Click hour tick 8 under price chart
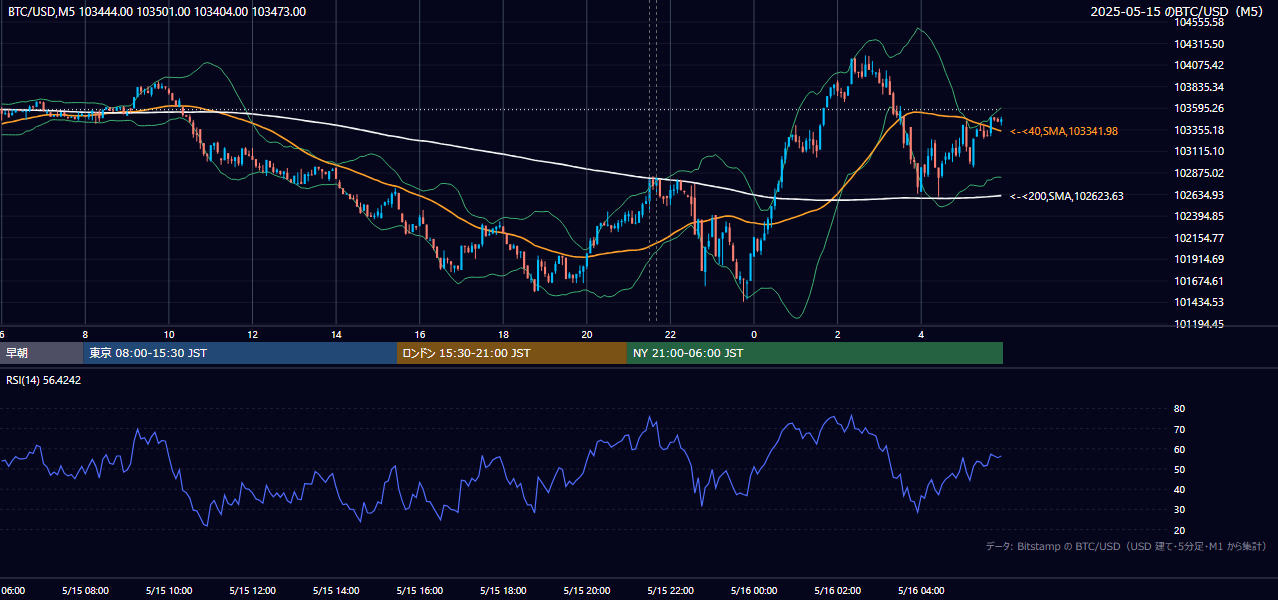This screenshot has width=1278, height=600. [85, 335]
